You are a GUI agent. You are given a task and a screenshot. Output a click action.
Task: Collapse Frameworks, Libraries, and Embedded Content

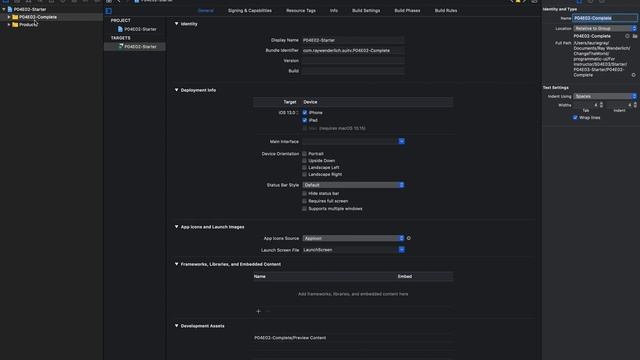click(x=176, y=264)
